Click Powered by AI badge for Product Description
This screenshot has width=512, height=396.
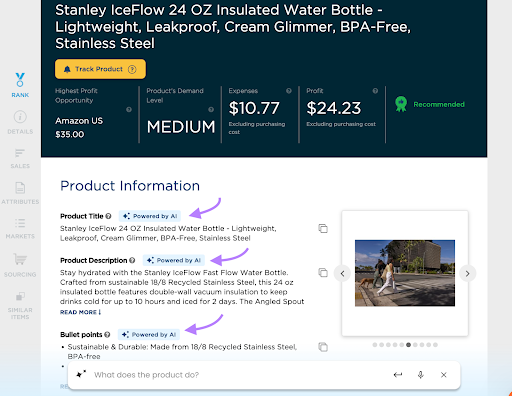tap(174, 260)
